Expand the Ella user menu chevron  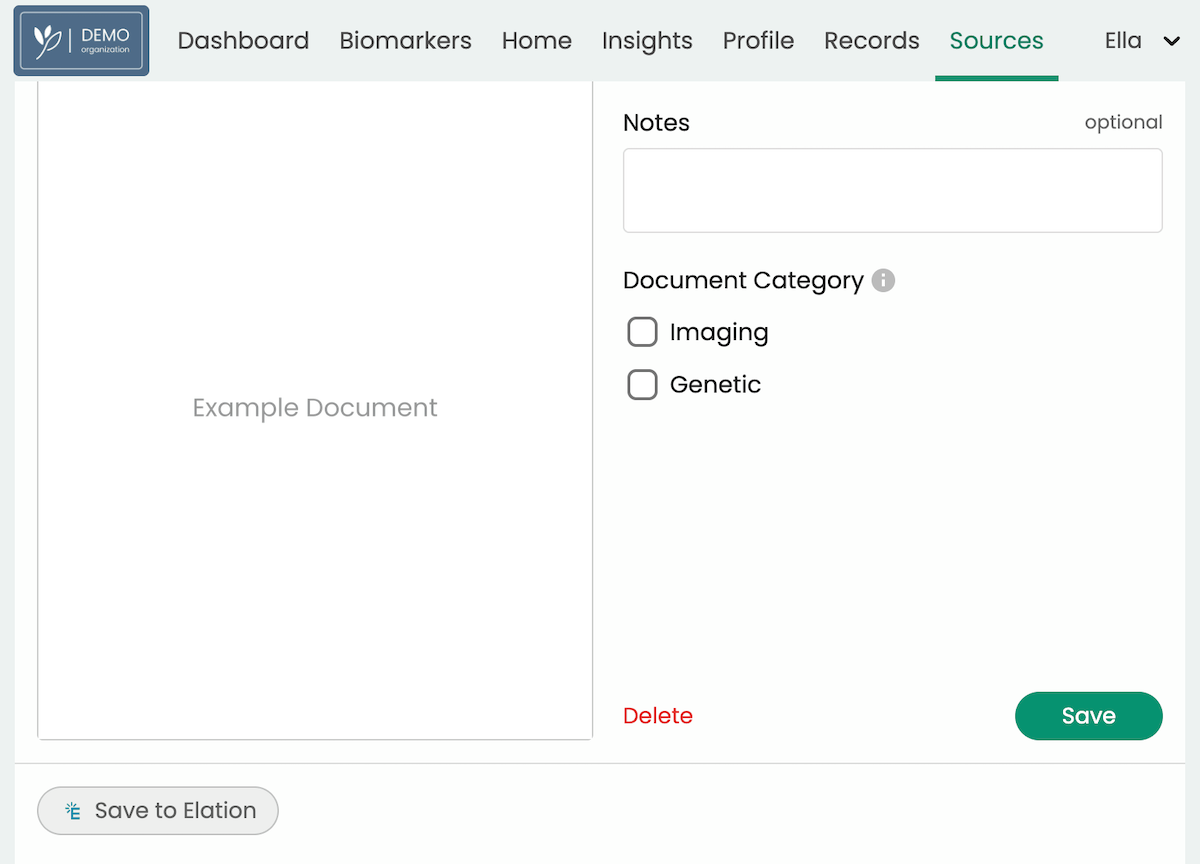coord(1172,41)
